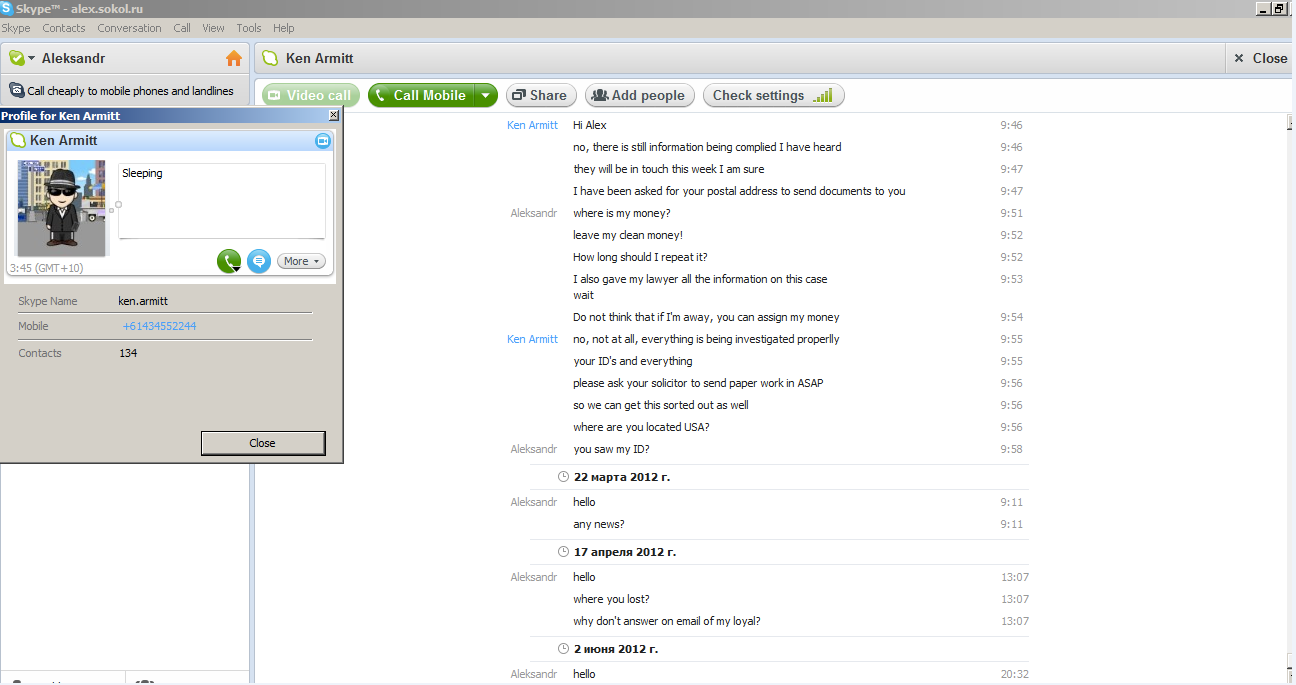Viewport: 1296px width, 685px height.
Task: Close the Ken Armitt conversation
Action: click(x=1261, y=58)
